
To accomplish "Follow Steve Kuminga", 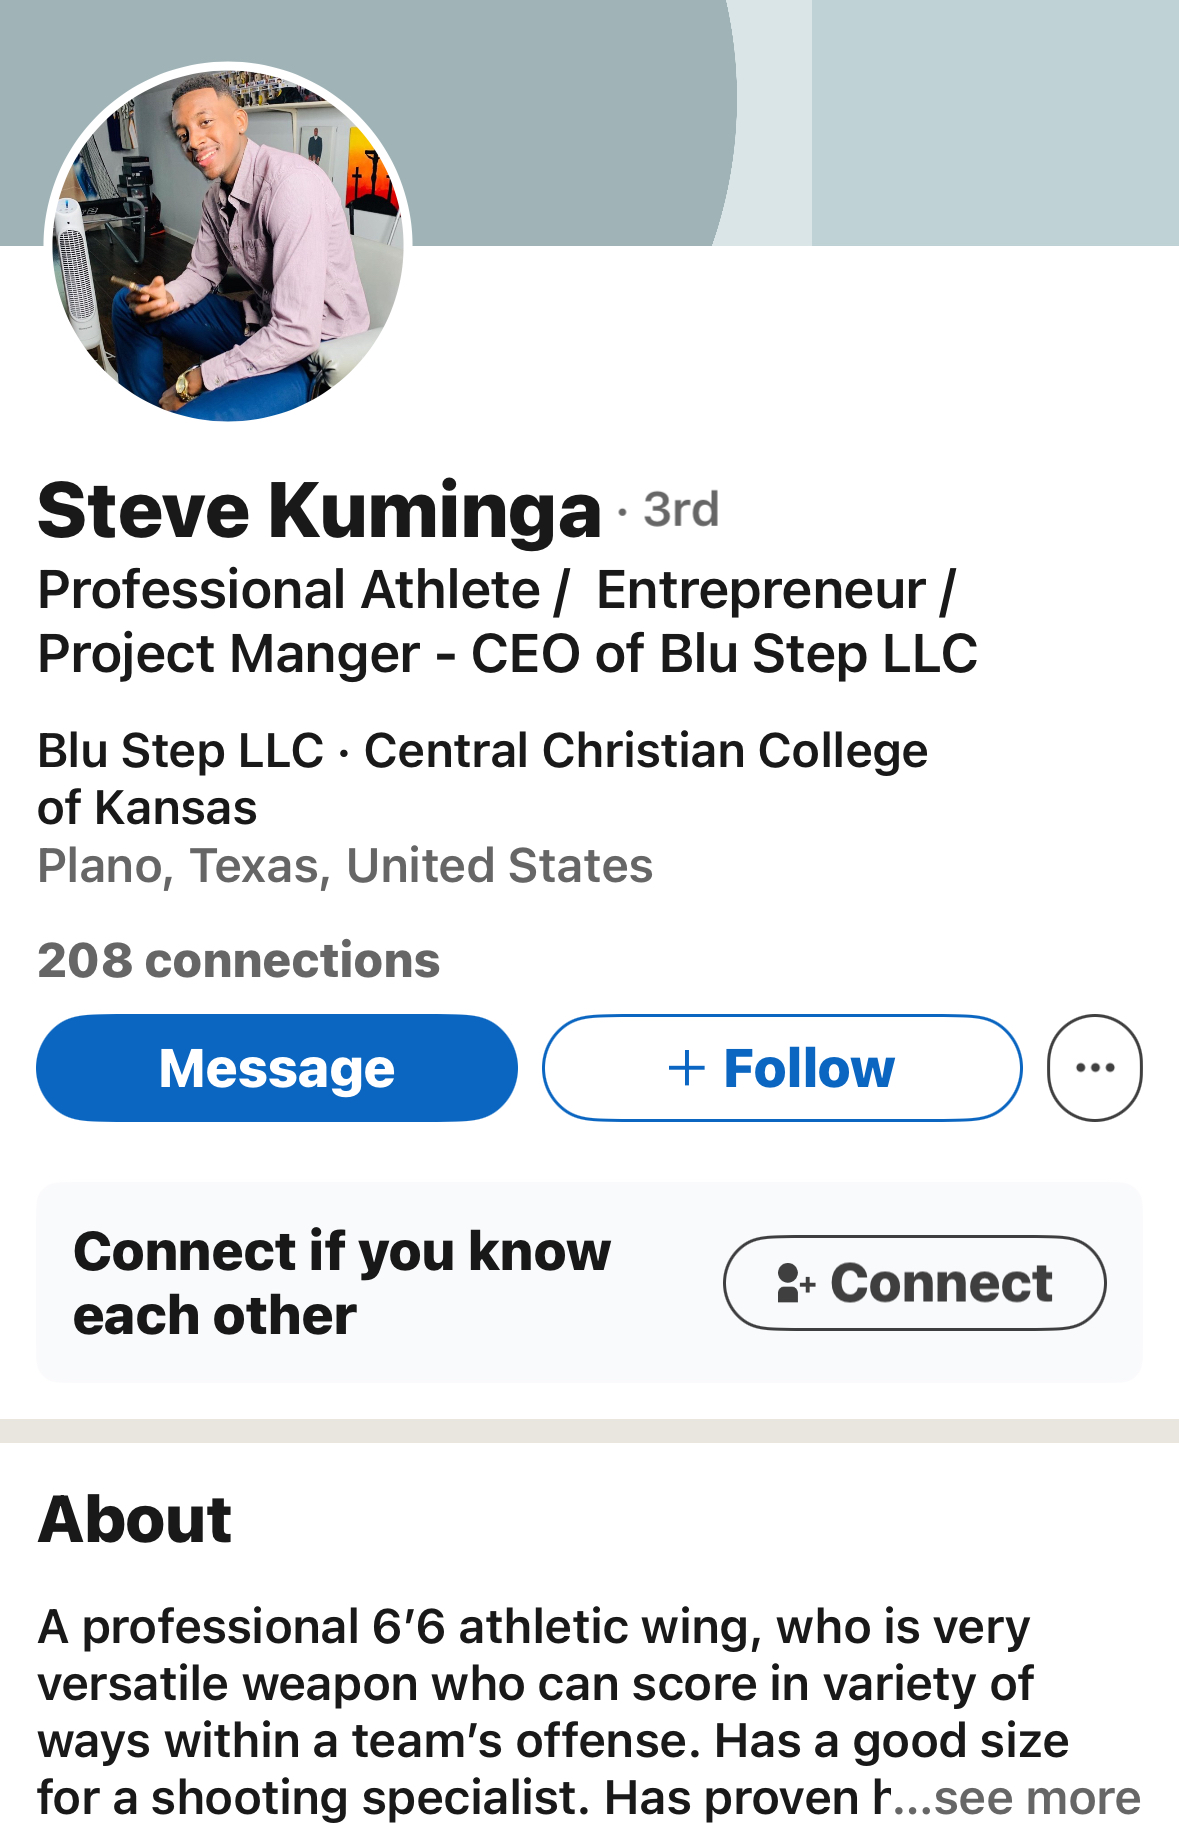I will 782,1068.
